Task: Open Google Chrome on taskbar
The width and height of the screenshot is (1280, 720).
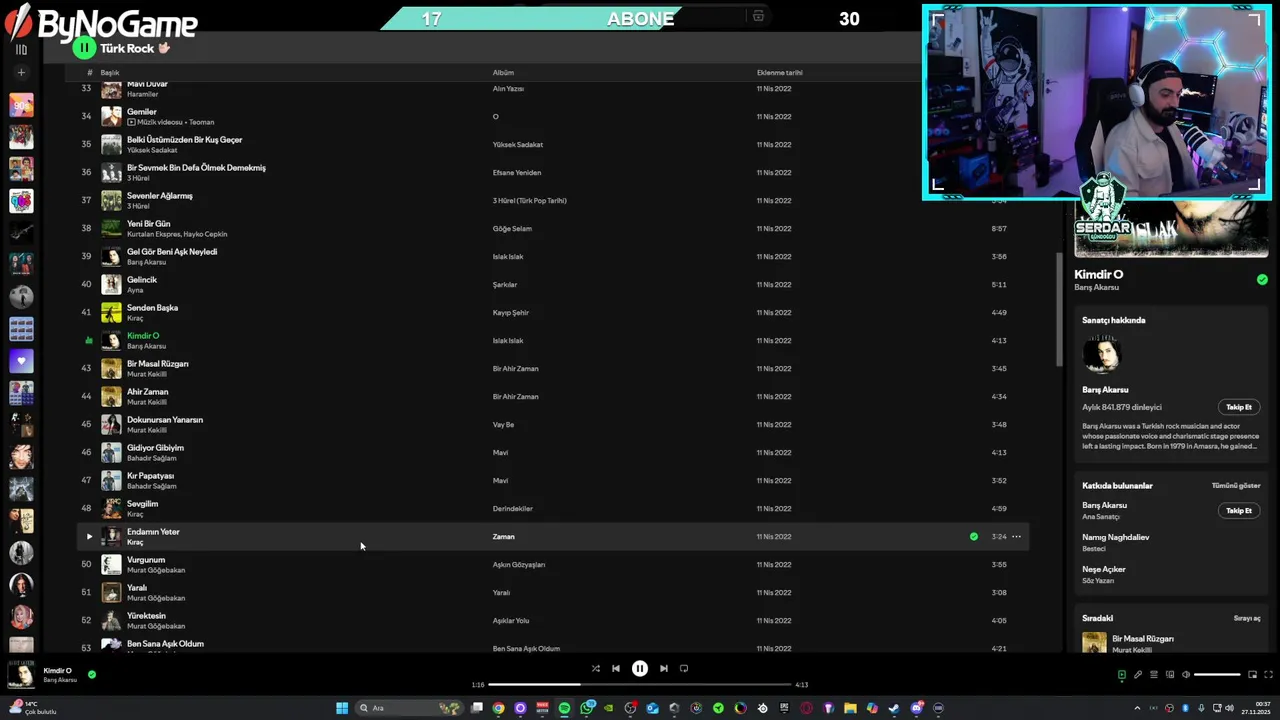Action: tap(498, 708)
